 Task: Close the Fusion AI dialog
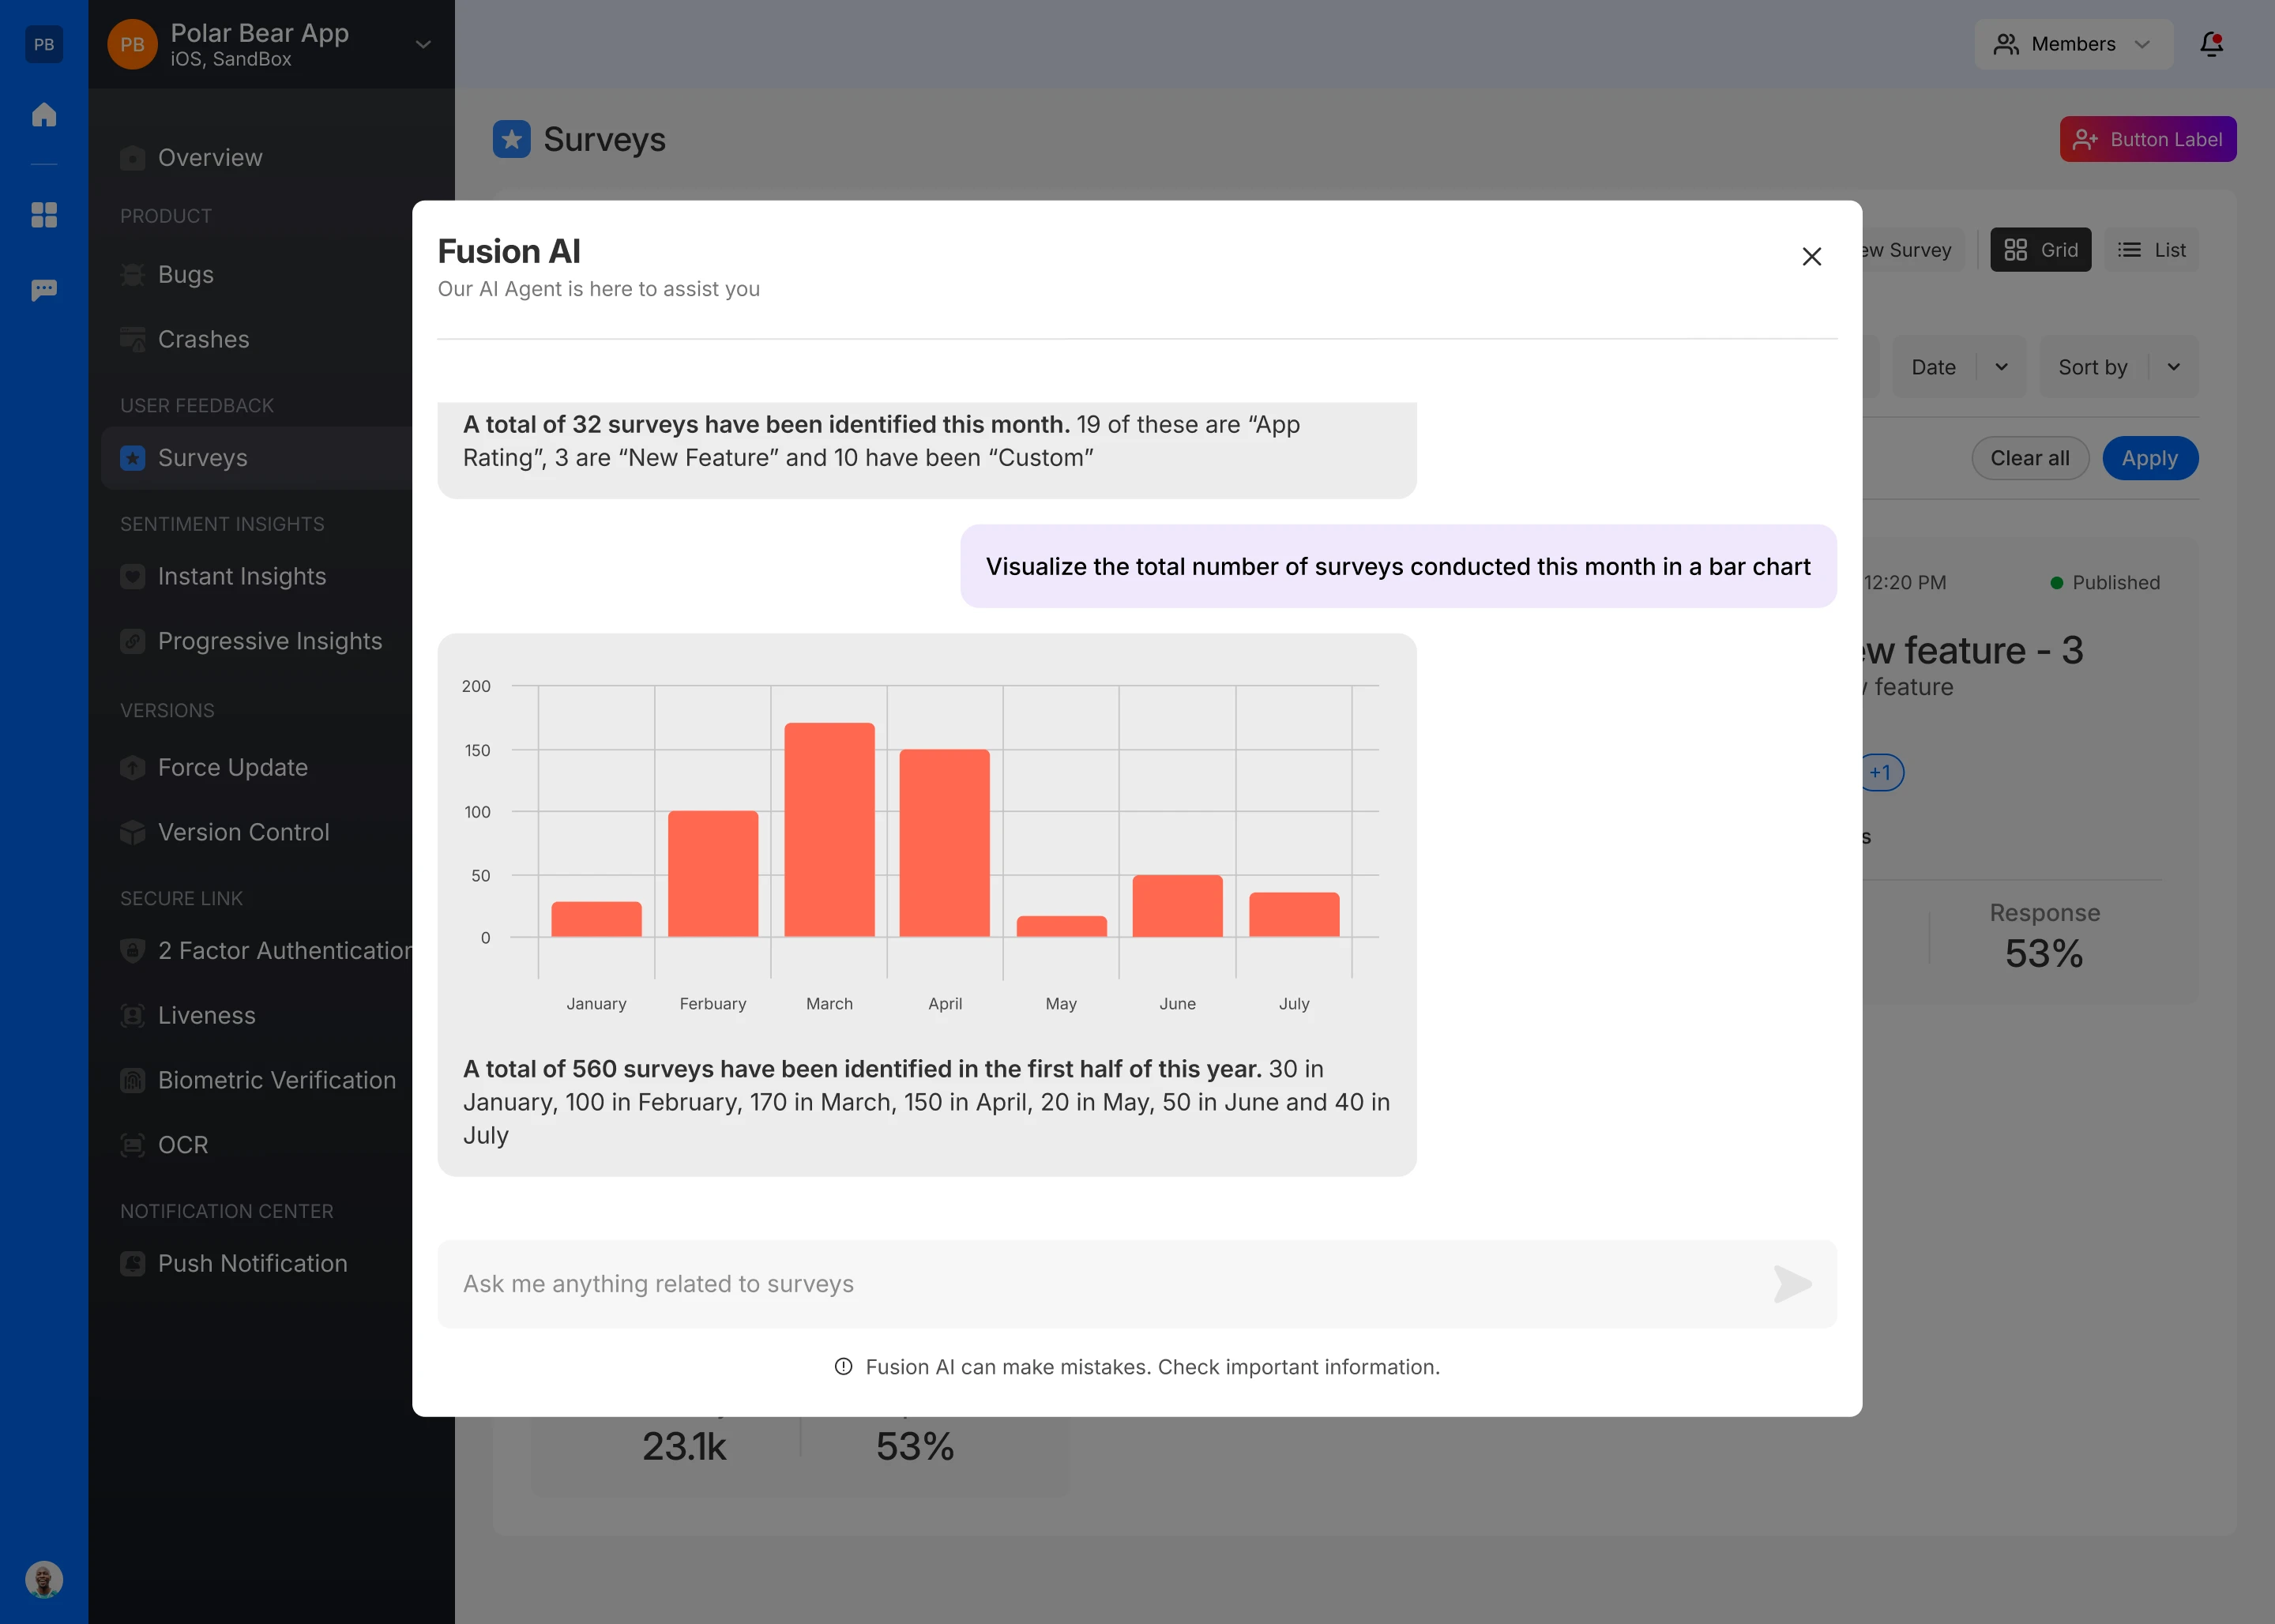click(x=1811, y=257)
